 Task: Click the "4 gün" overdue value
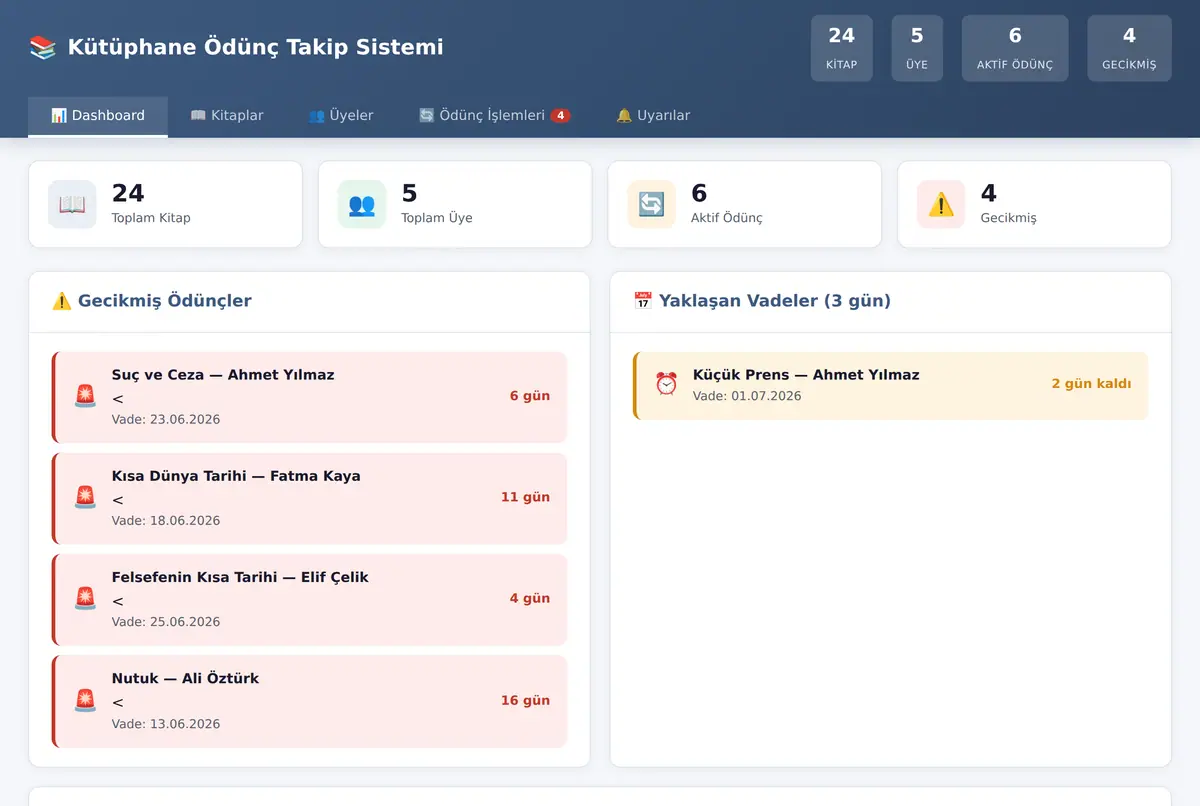[530, 598]
